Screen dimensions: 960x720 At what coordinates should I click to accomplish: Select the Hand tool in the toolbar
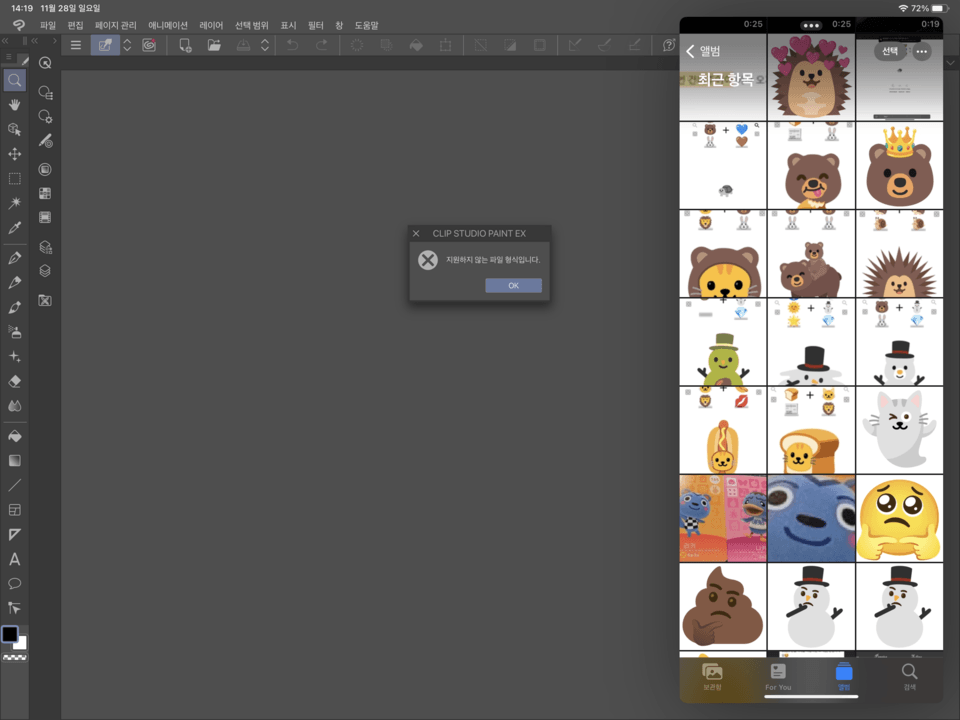point(14,106)
